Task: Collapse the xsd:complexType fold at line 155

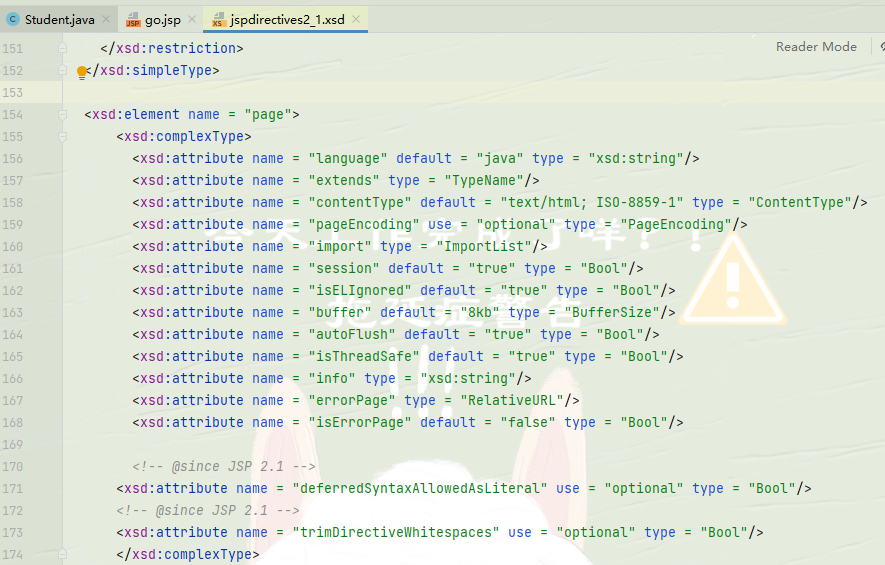Action: point(63,137)
